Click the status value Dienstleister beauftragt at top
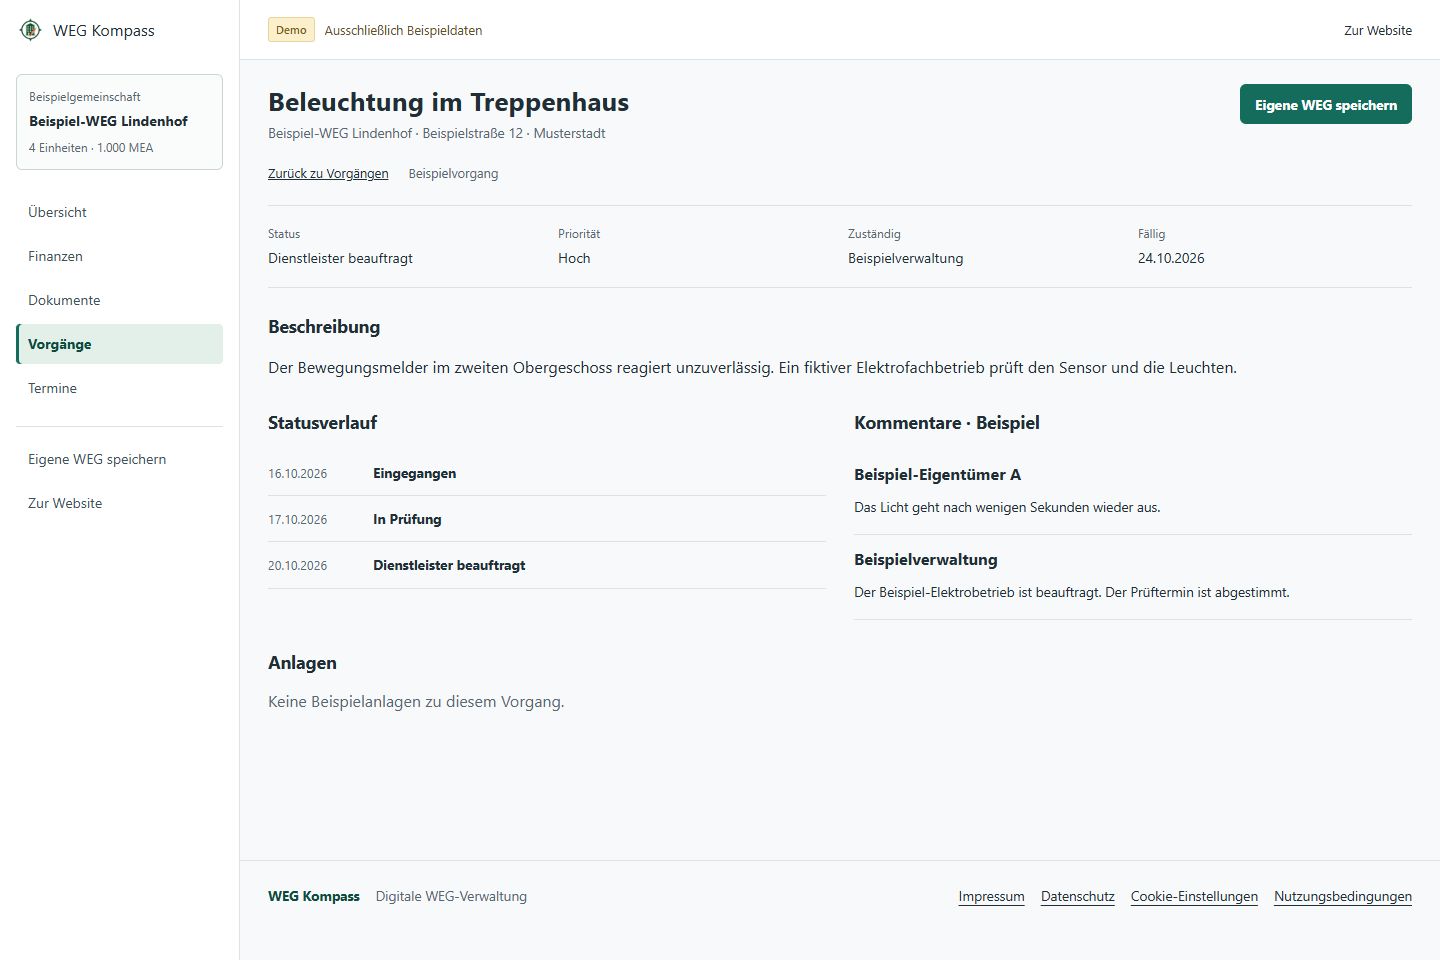 pyautogui.click(x=340, y=258)
